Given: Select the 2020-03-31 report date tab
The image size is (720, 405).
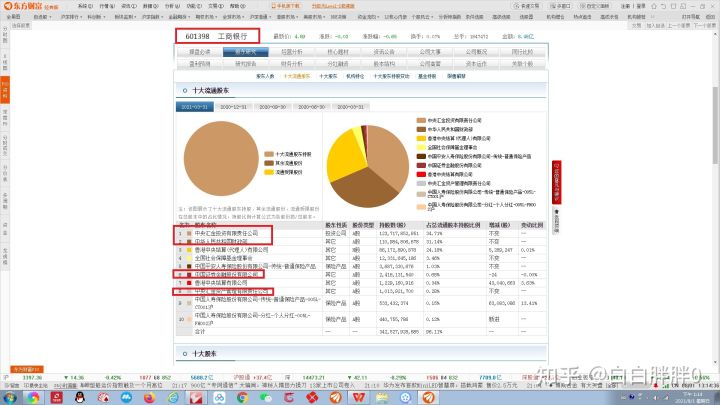Looking at the screenshot, I should tap(350, 107).
